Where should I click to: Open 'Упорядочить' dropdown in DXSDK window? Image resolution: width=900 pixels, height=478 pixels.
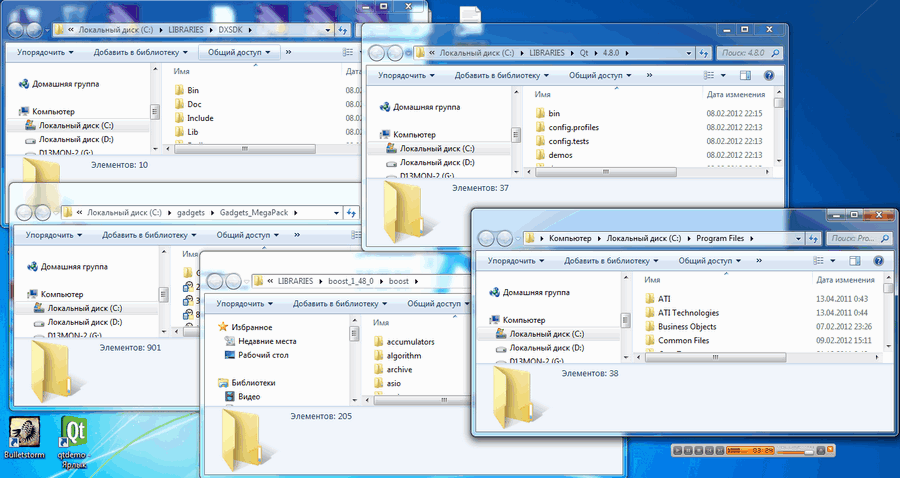tap(45, 52)
